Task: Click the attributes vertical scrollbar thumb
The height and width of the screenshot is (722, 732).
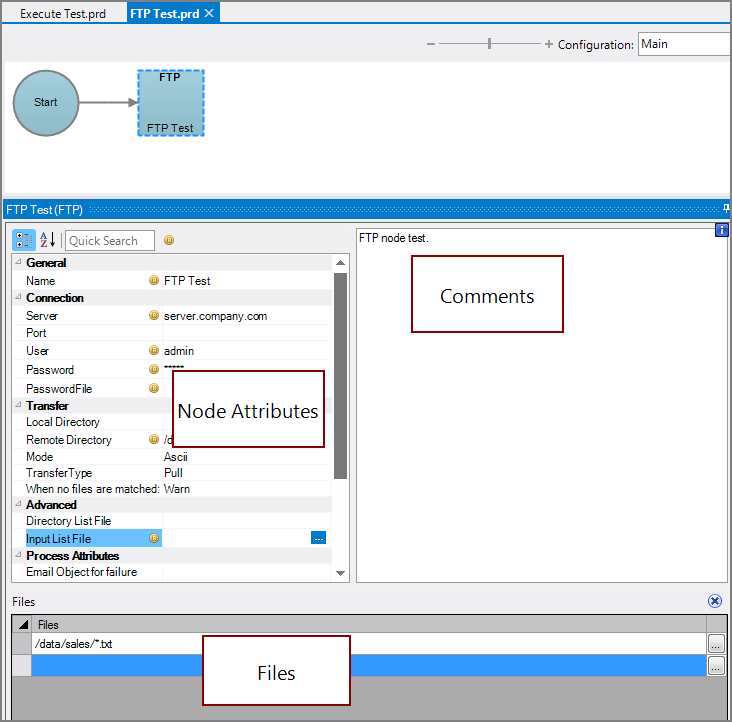Action: point(341,376)
